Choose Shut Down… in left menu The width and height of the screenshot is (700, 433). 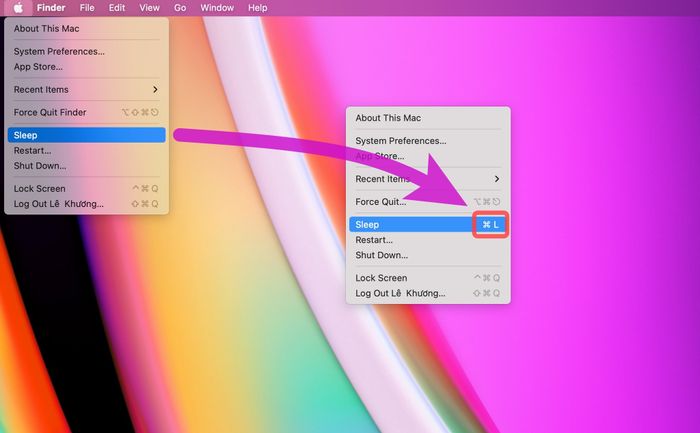click(87, 166)
